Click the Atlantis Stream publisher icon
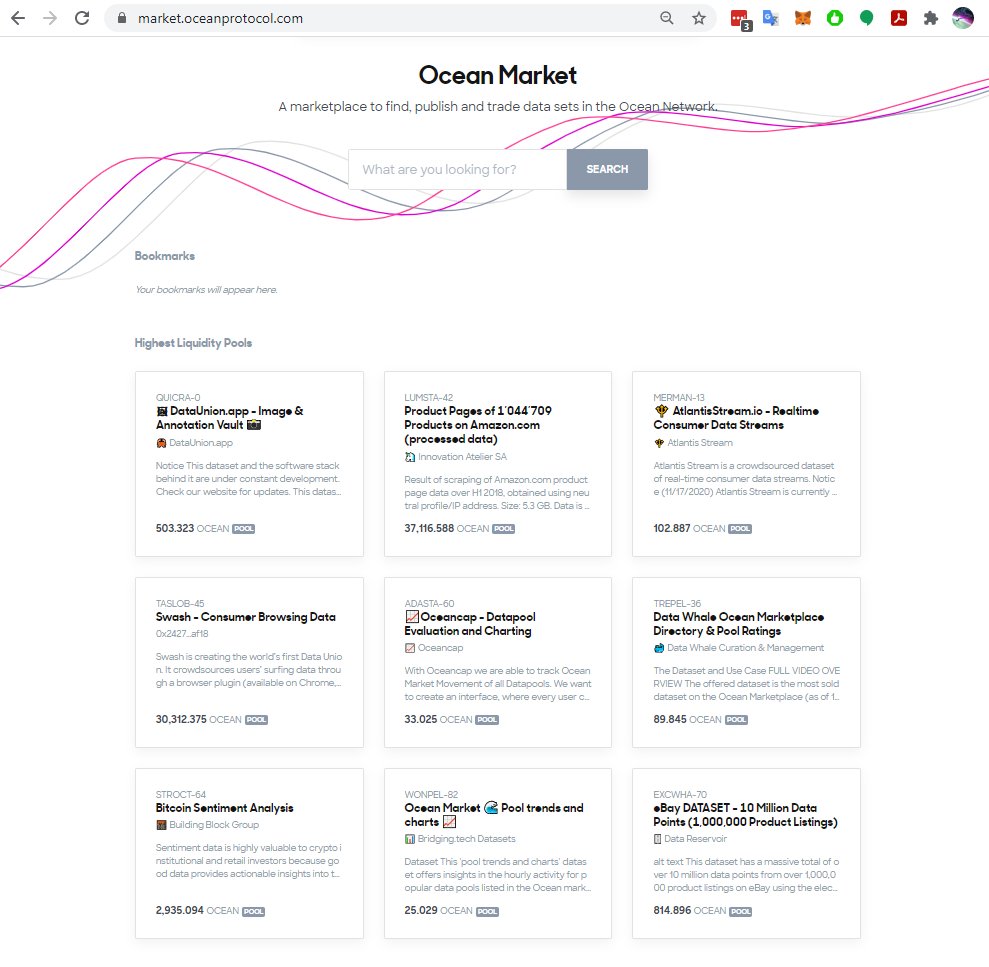 point(659,443)
